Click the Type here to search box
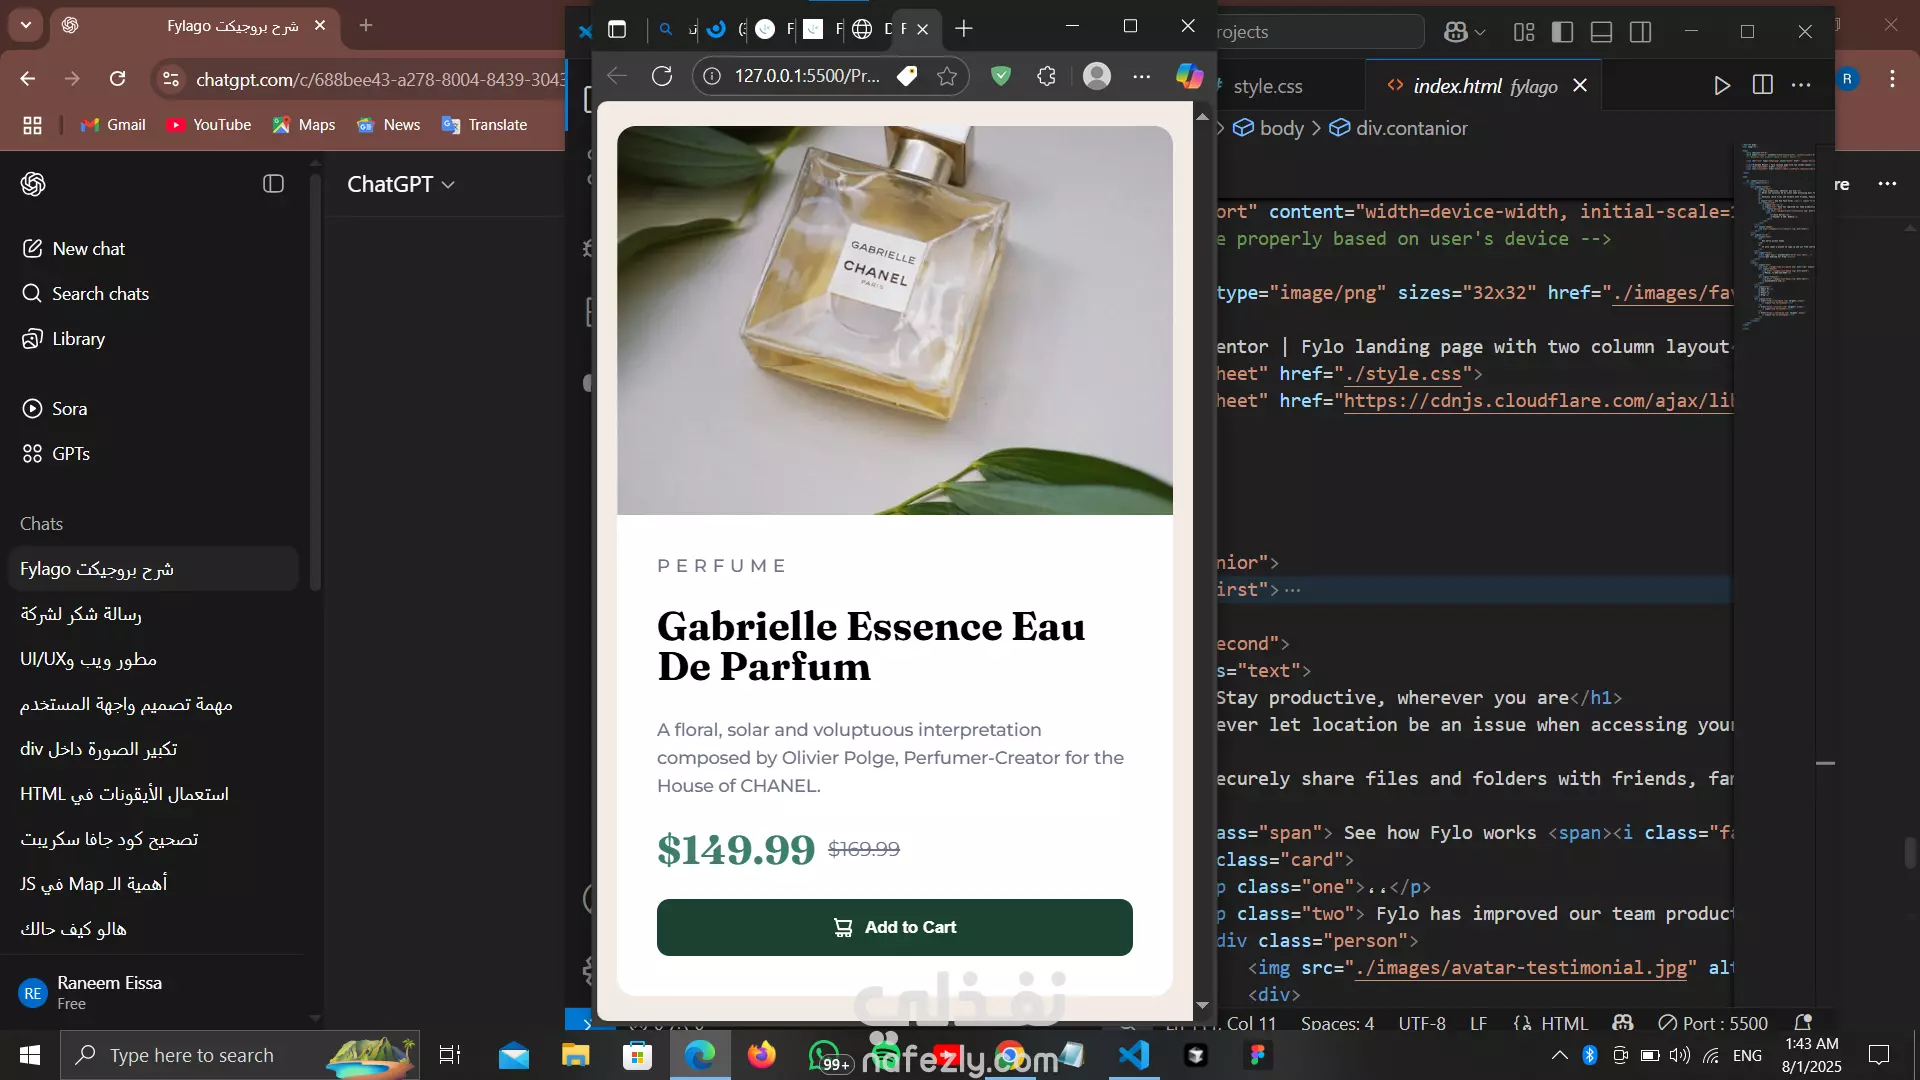The height and width of the screenshot is (1080, 1920). coord(240,1055)
